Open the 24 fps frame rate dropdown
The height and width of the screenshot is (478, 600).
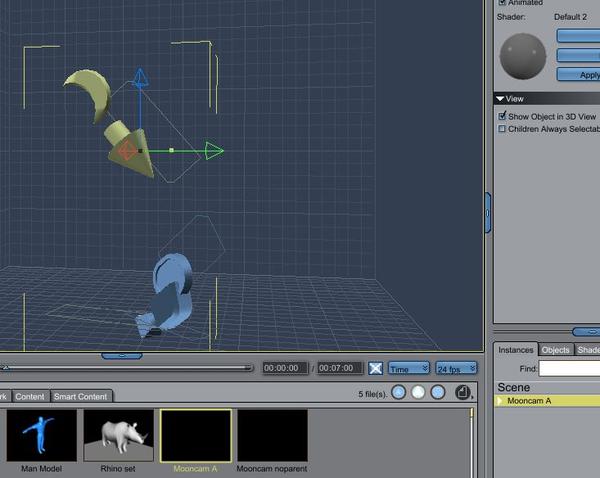(x=456, y=369)
